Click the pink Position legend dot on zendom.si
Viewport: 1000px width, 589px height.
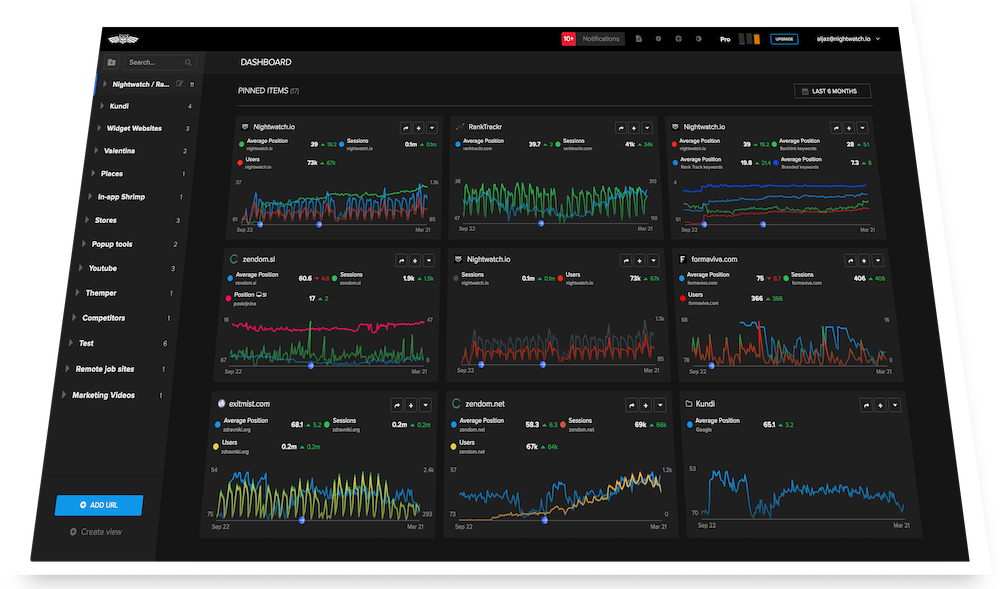point(228,298)
